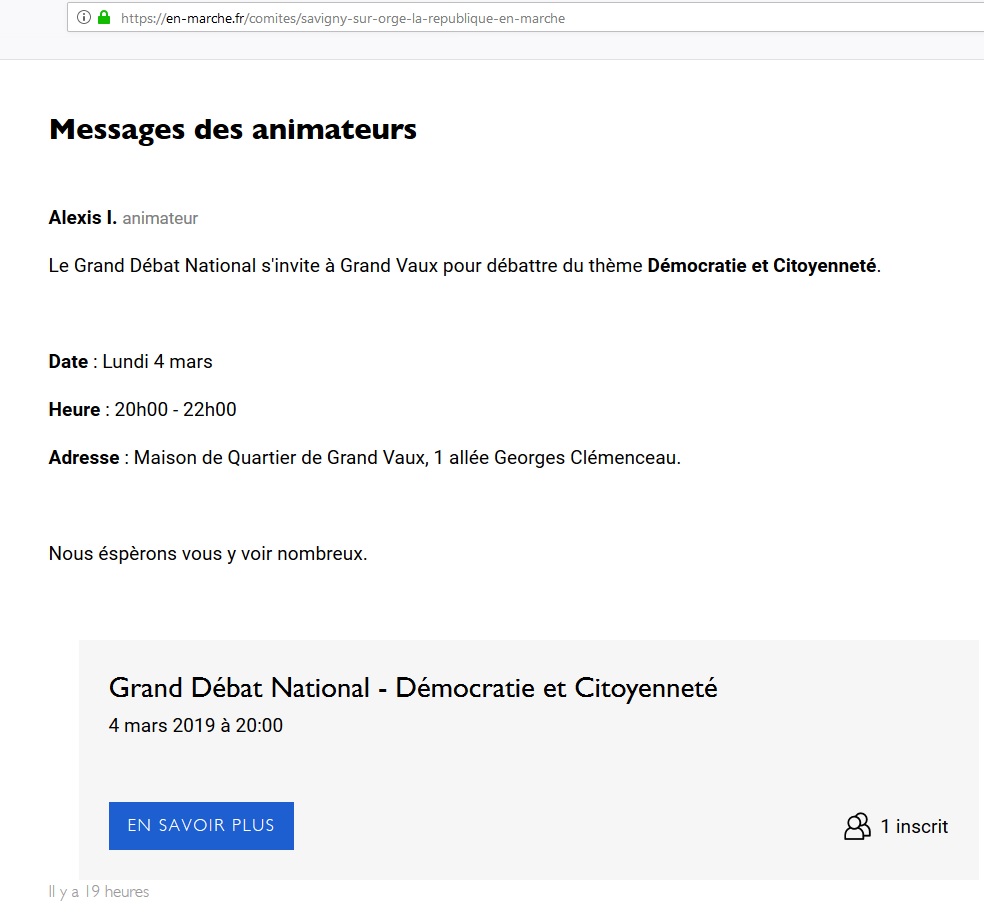Click the EN SAVOIR PLUS button
Viewport: 984px width, 913px height.
point(200,826)
